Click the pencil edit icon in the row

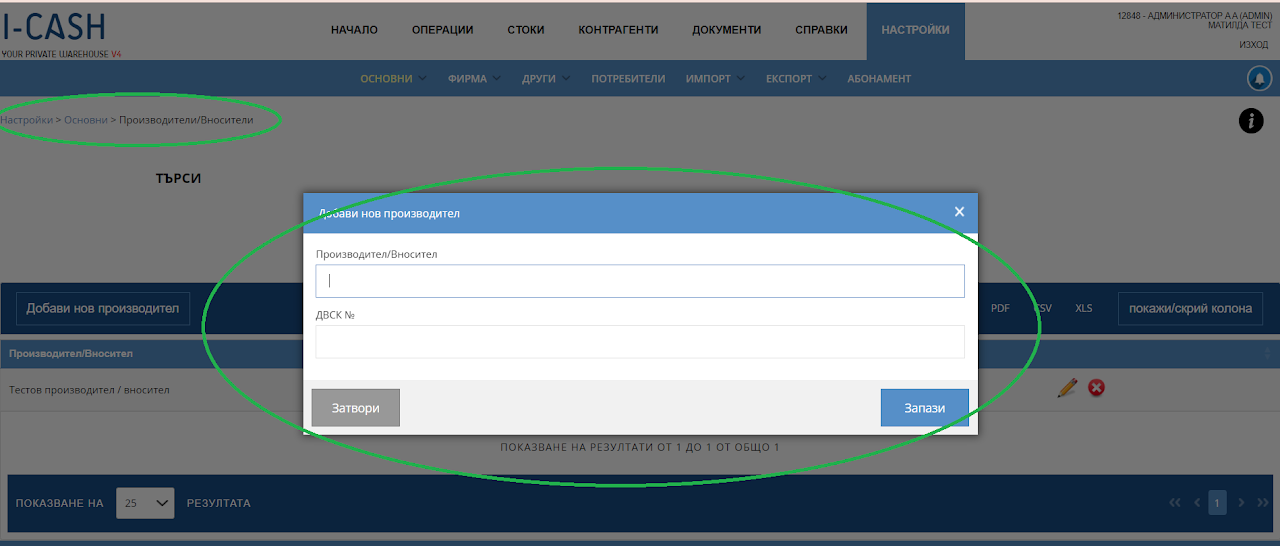pos(1067,388)
